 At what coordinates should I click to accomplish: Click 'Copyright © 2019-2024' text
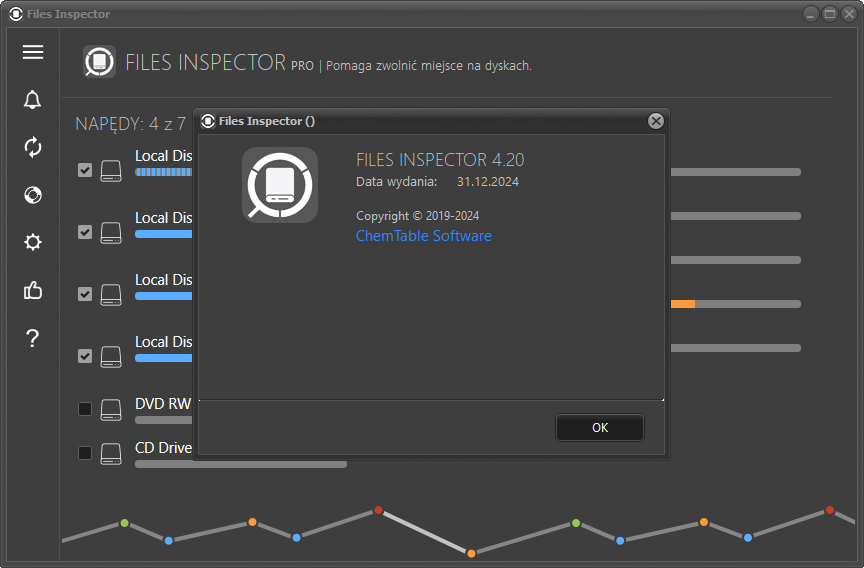[x=417, y=216]
